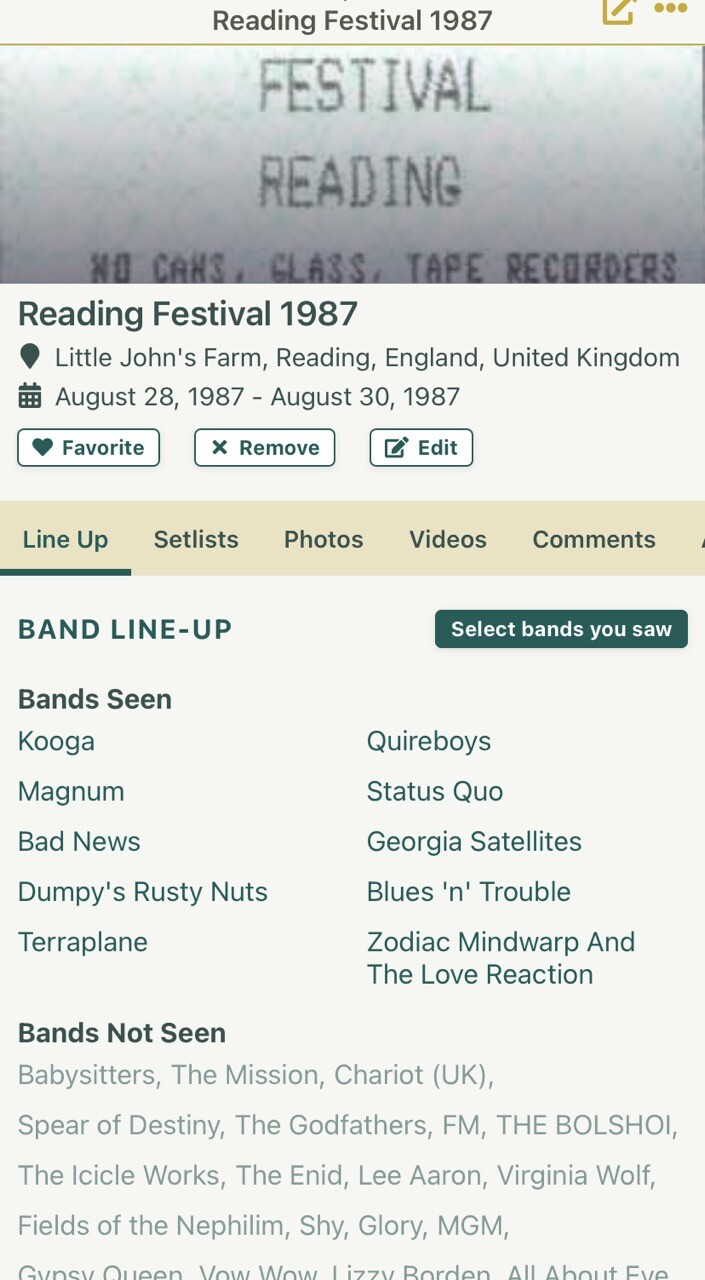The image size is (705, 1280).
Task: Tap the festival ticket header image
Action: point(352,165)
